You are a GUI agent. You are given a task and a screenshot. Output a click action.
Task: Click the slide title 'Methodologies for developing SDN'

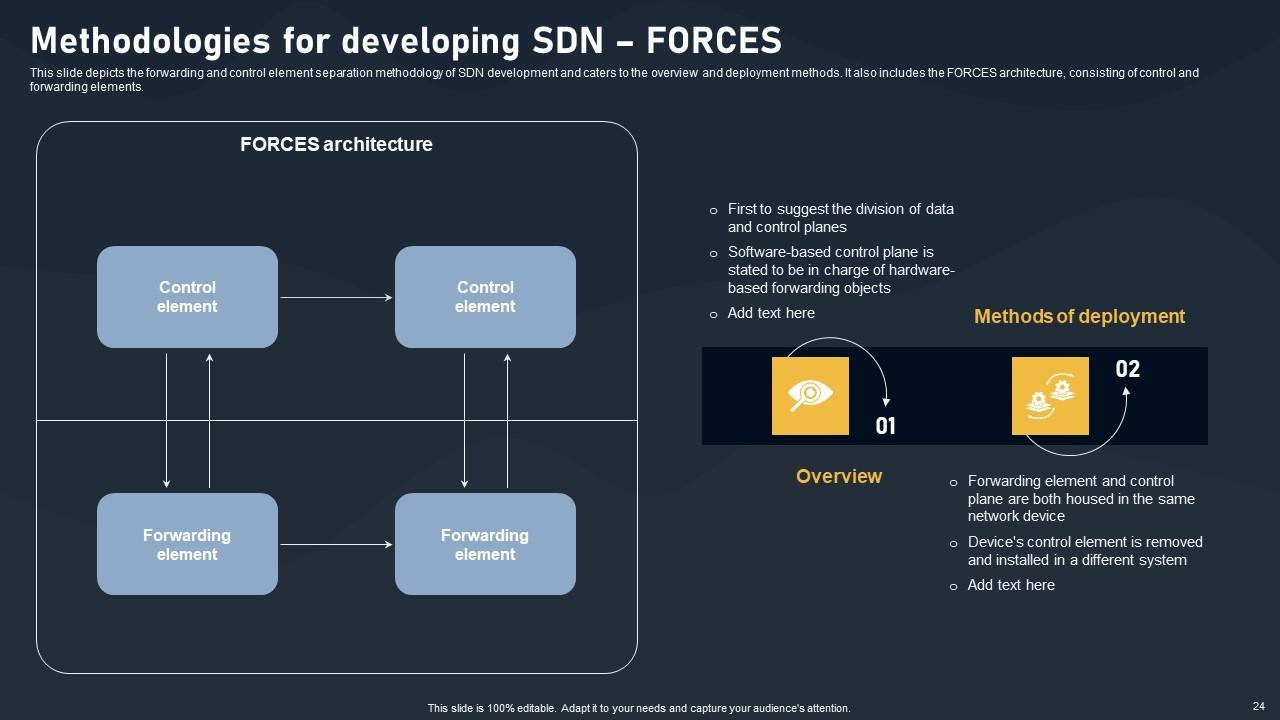coord(406,41)
